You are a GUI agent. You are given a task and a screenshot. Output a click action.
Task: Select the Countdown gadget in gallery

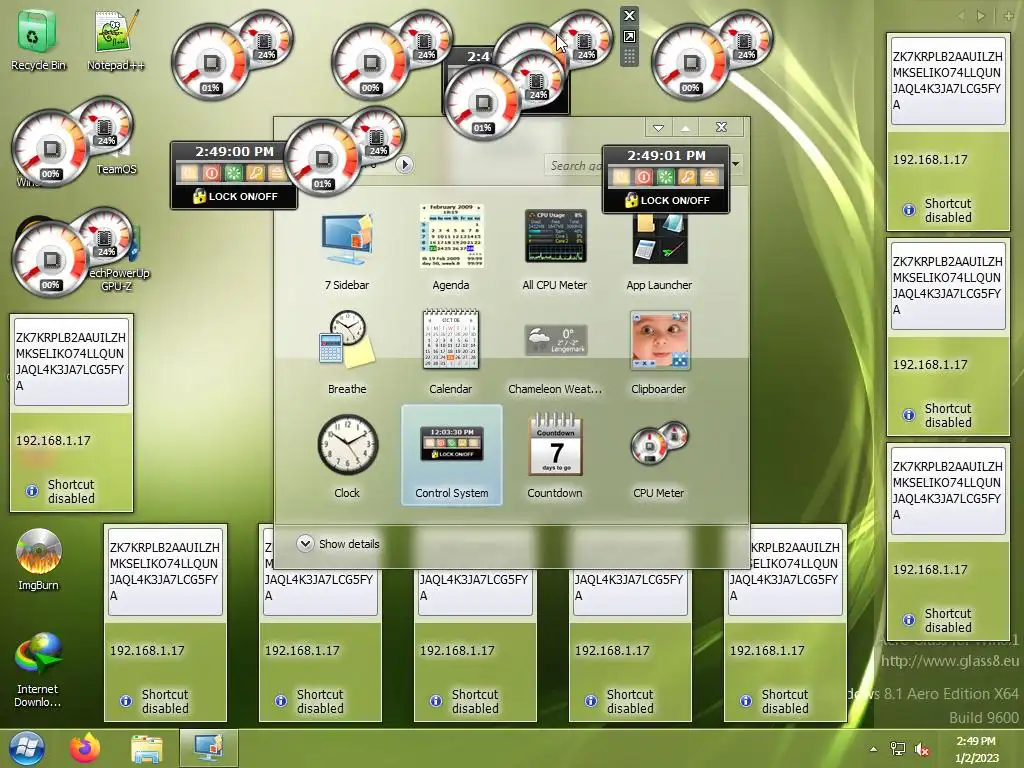tap(554, 456)
